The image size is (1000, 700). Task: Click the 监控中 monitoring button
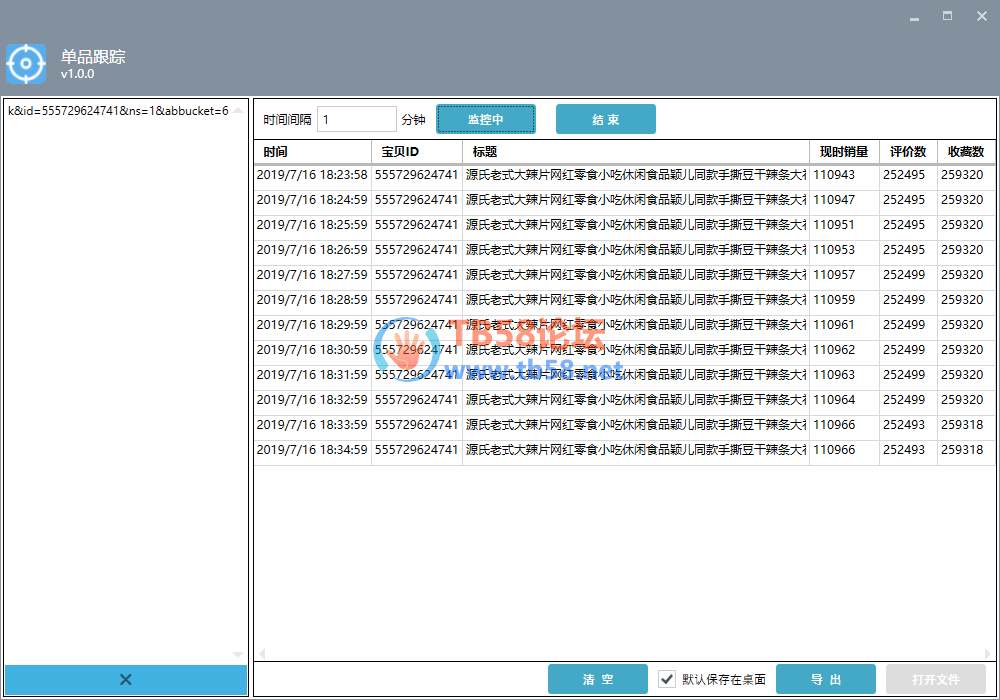[x=486, y=119]
